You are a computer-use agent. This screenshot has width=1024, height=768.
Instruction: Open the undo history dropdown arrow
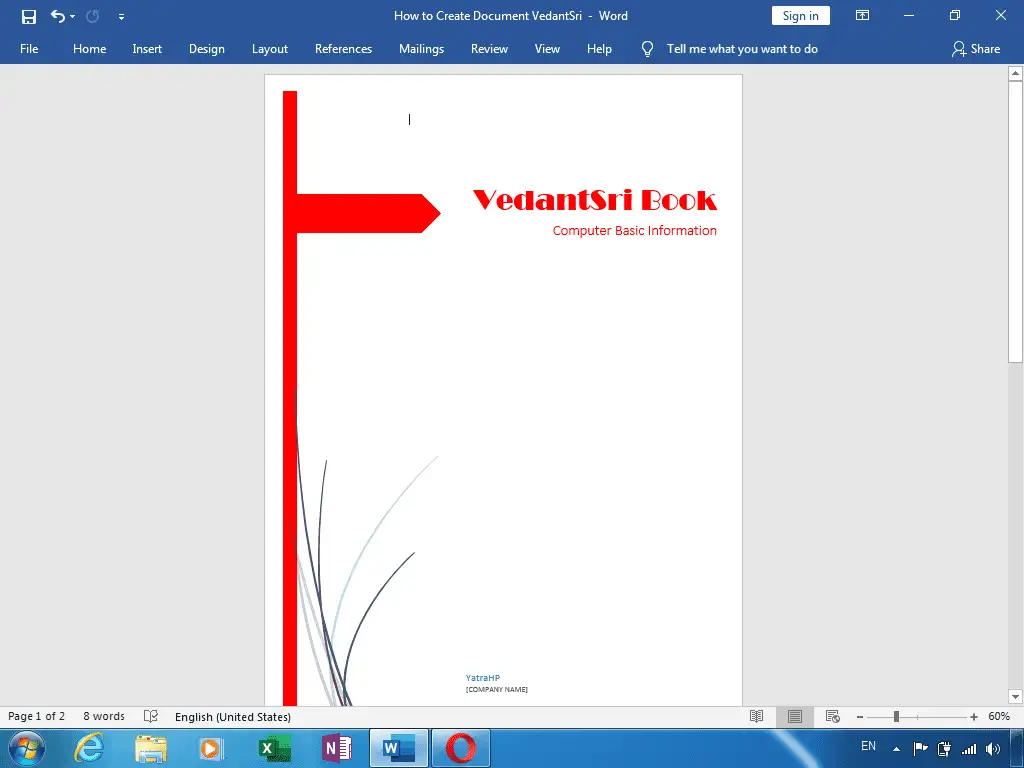click(72, 16)
